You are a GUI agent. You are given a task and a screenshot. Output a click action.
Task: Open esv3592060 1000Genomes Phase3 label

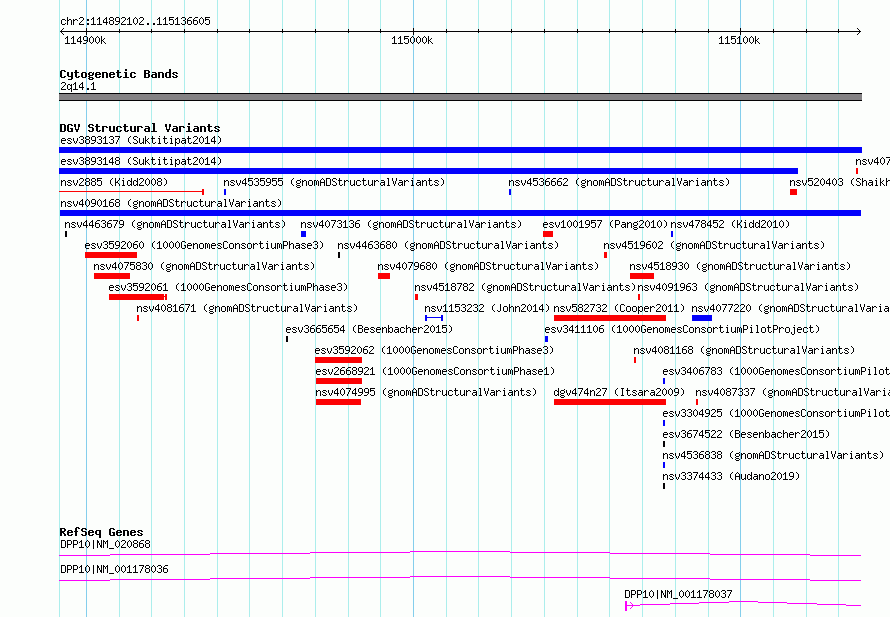coord(204,245)
